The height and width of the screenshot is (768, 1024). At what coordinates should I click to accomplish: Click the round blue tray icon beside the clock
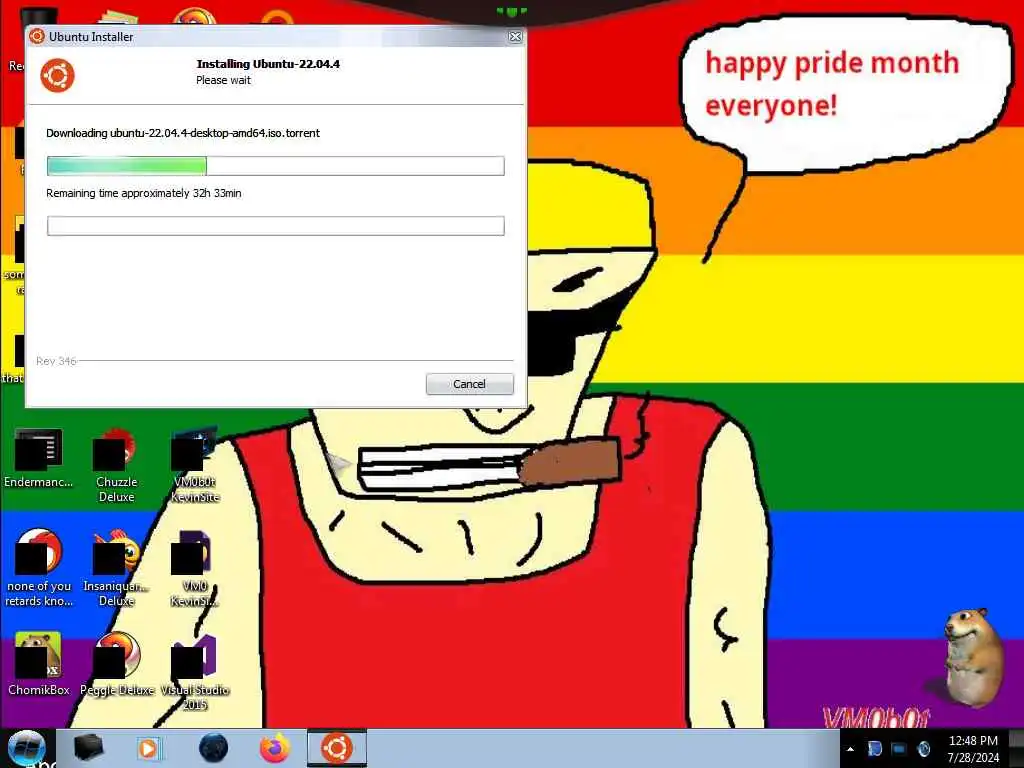[x=923, y=749]
